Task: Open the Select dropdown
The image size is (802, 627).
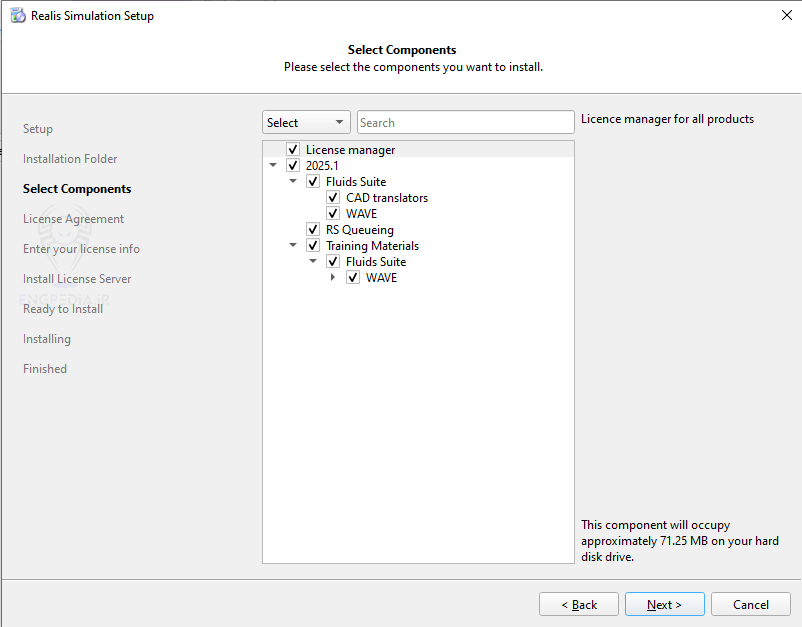Action: click(x=306, y=123)
